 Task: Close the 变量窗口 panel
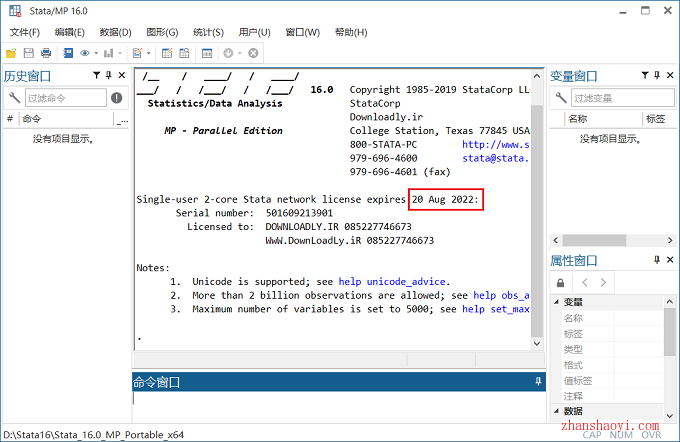(670, 75)
